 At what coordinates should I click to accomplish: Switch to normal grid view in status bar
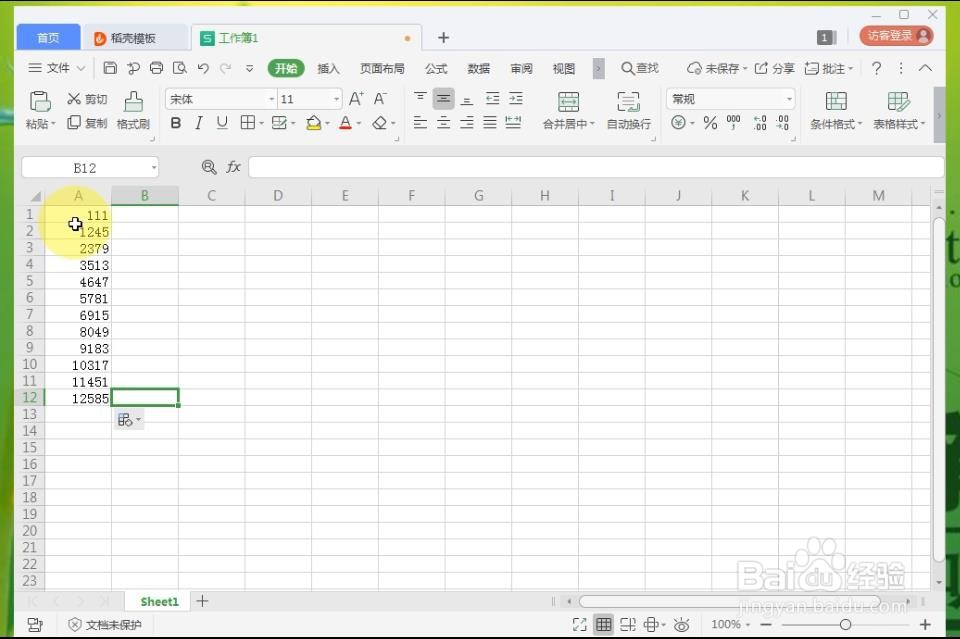point(604,624)
